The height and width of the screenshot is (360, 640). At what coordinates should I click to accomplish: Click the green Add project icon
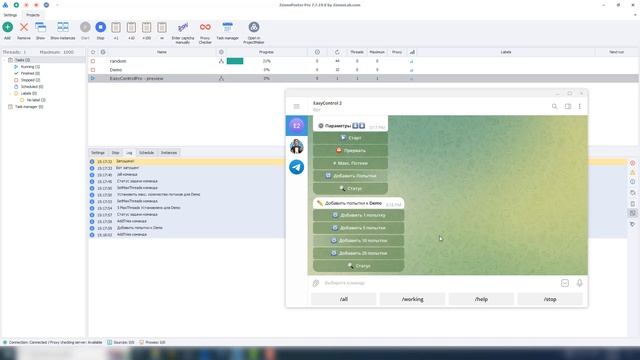tap(7, 27)
